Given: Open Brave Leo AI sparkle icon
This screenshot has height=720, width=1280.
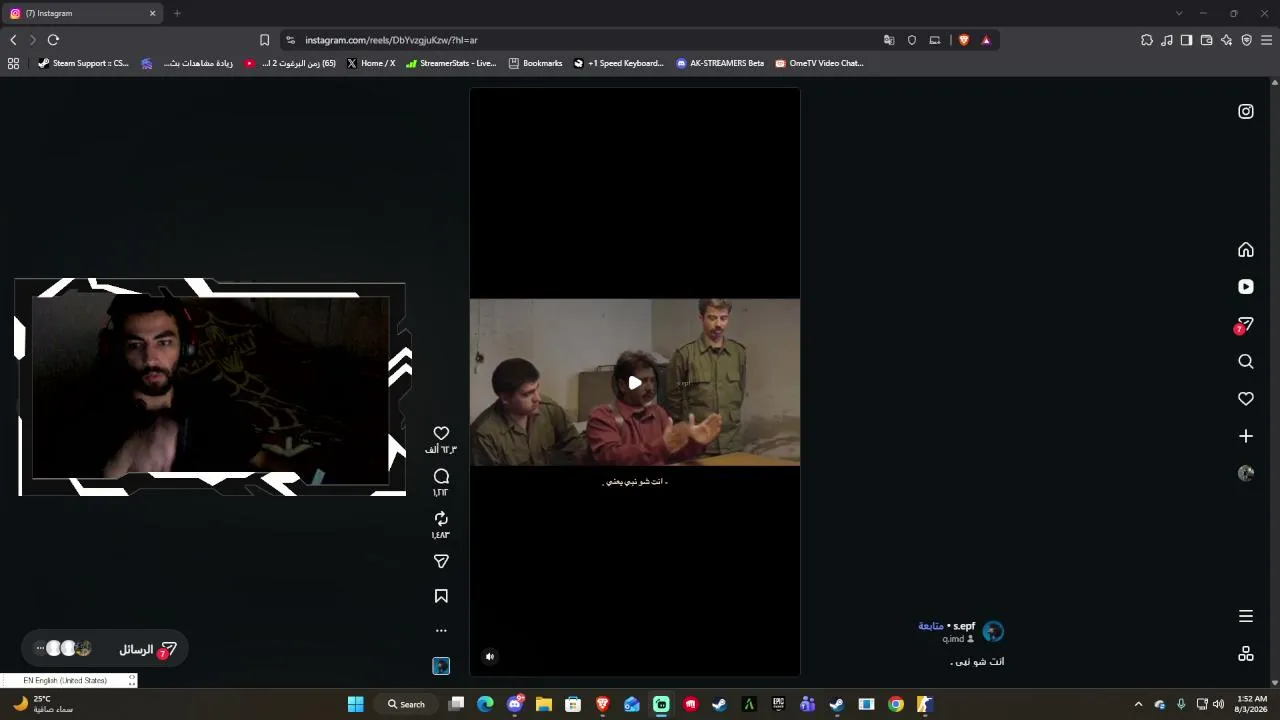Looking at the screenshot, I should [x=1226, y=40].
